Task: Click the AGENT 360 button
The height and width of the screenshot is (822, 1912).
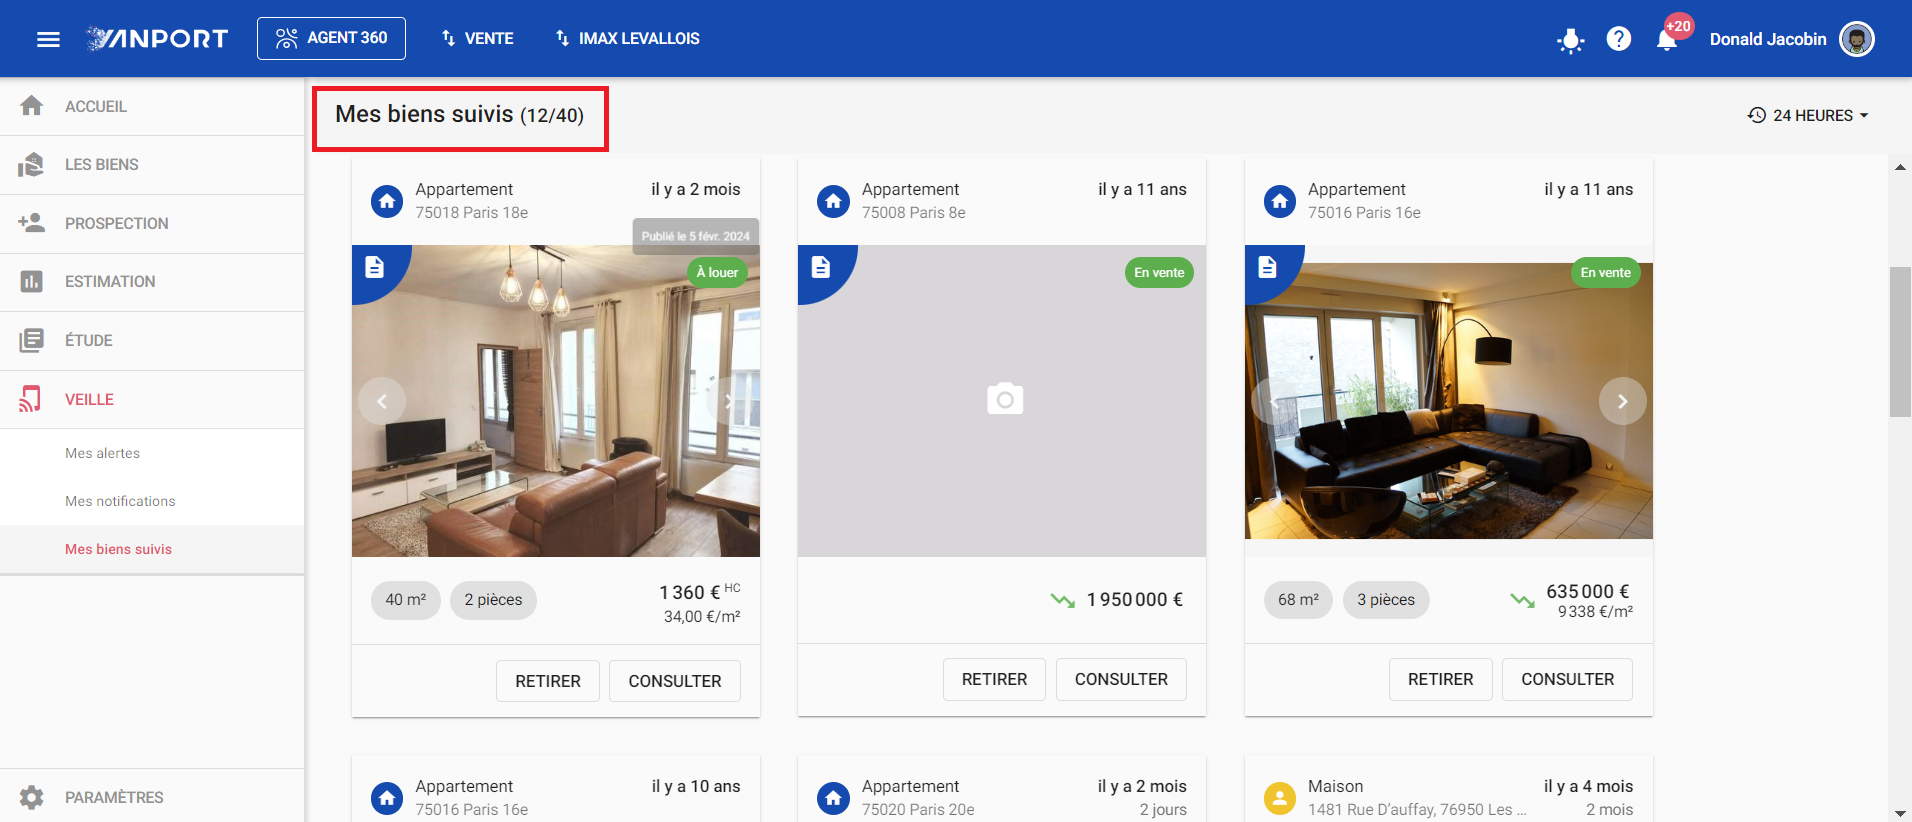Action: pos(331,38)
